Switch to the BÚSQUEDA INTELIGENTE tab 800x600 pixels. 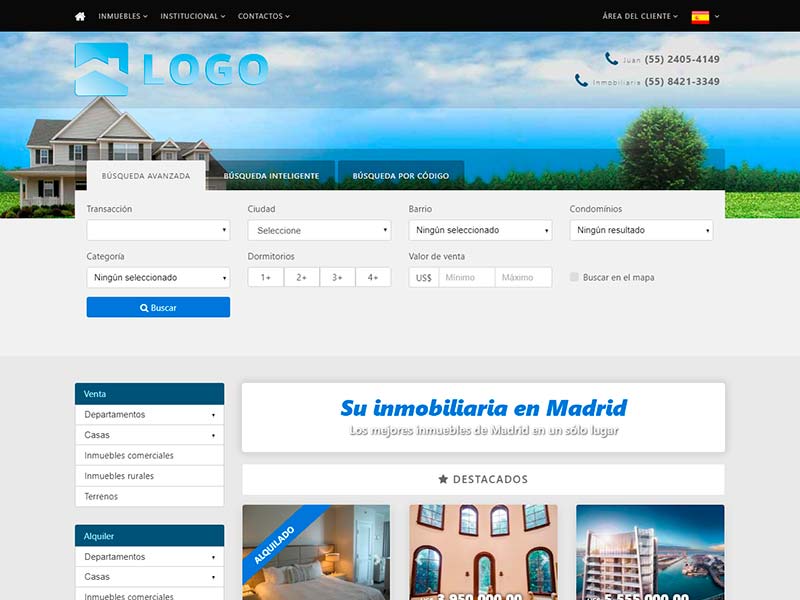point(271,176)
